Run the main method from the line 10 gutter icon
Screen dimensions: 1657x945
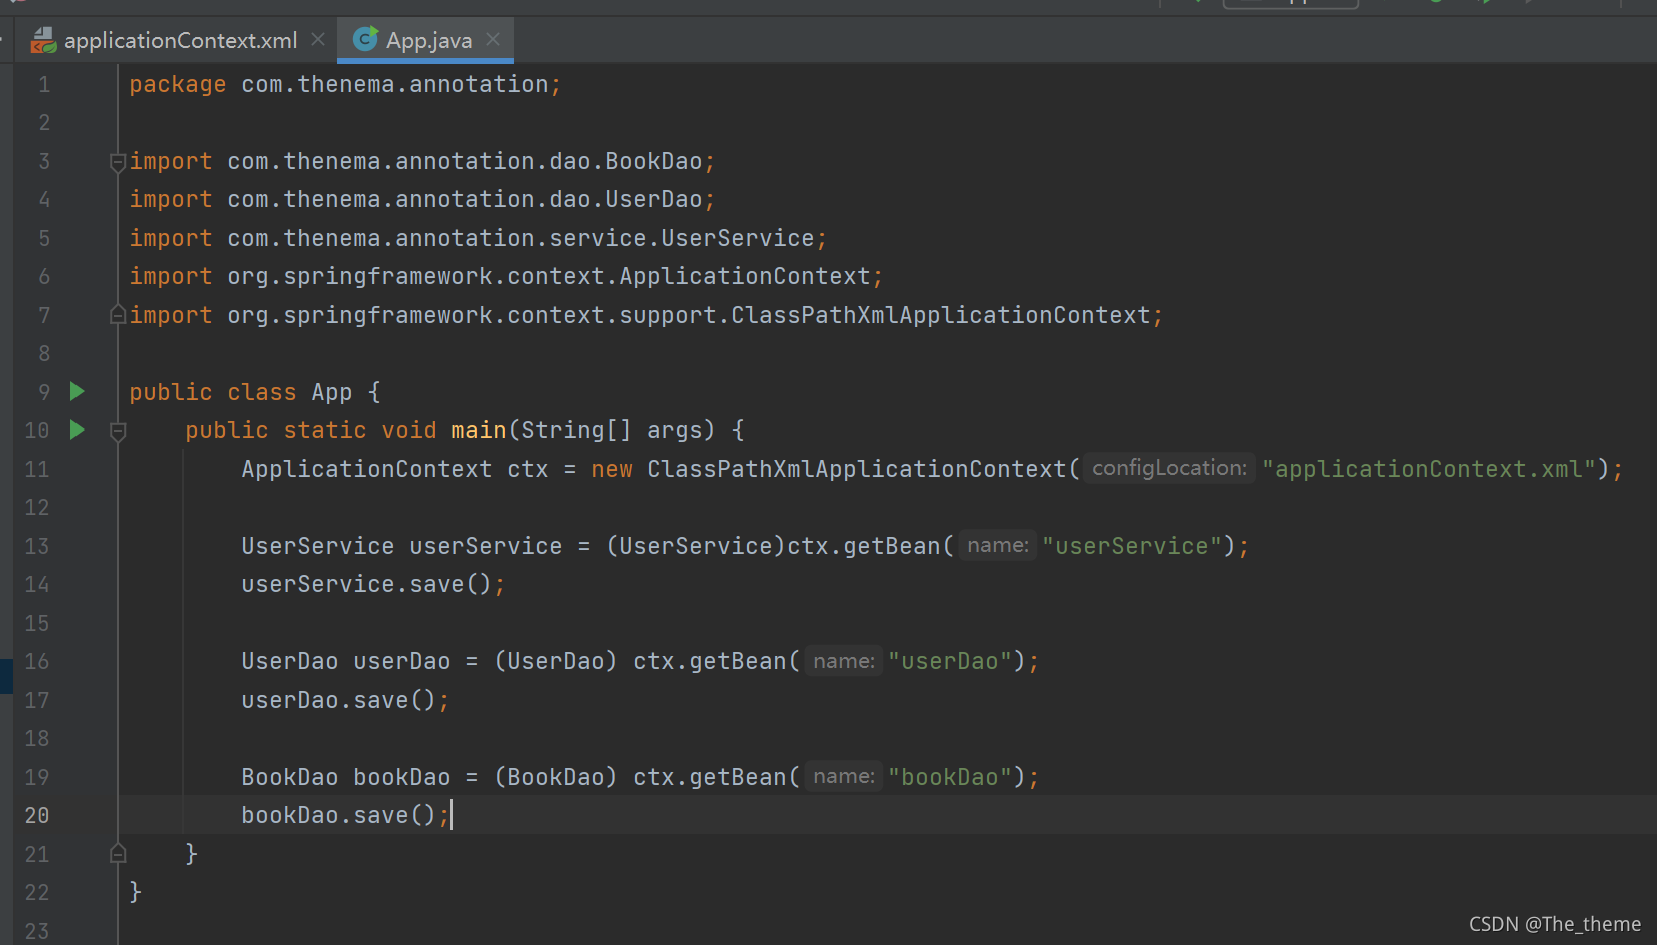pyautogui.click(x=77, y=430)
